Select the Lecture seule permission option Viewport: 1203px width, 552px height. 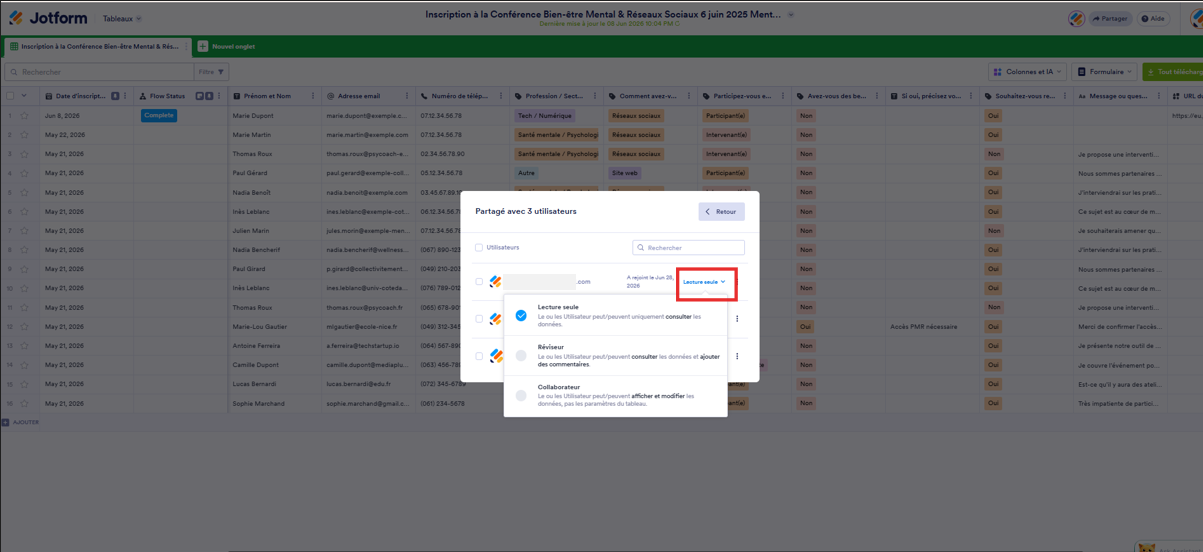click(x=615, y=315)
